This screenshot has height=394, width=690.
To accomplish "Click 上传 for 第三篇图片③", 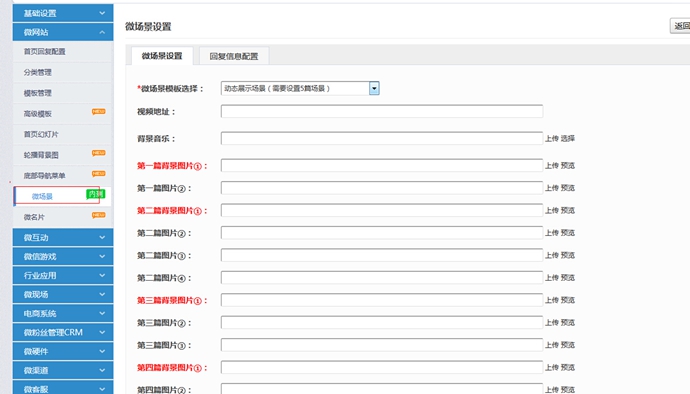I will click(552, 345).
